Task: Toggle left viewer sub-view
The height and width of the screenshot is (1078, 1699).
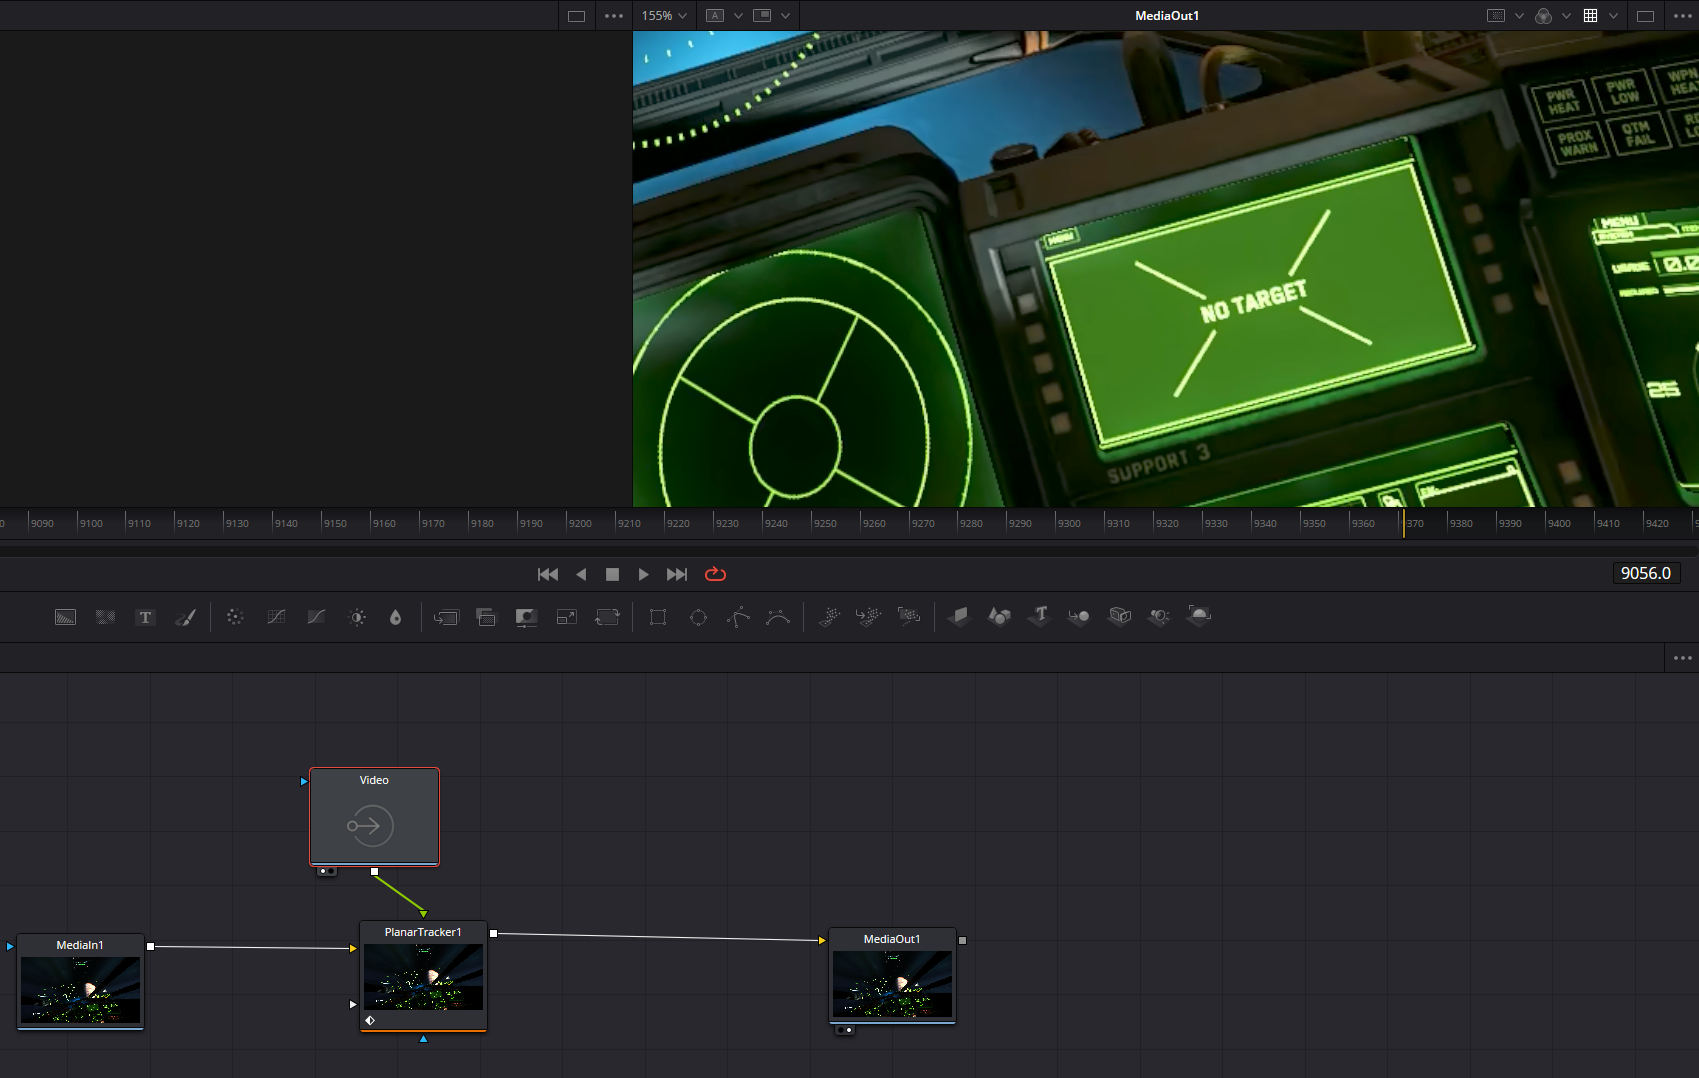Action: point(762,16)
